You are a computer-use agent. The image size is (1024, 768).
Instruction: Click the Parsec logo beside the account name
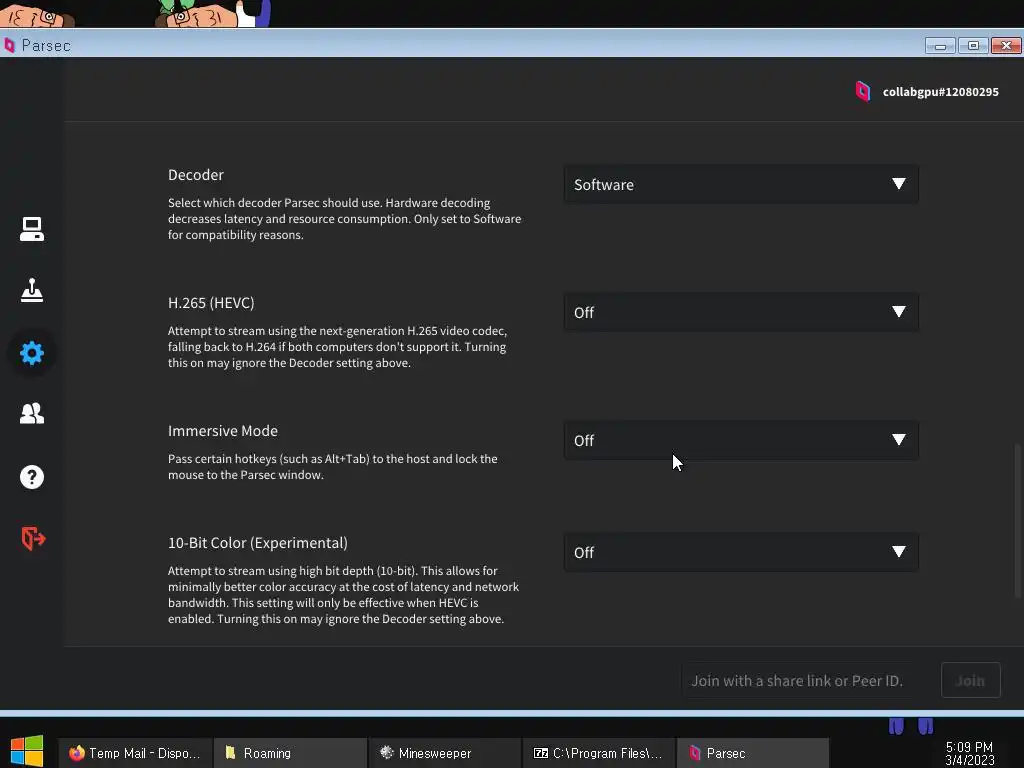[x=863, y=91]
